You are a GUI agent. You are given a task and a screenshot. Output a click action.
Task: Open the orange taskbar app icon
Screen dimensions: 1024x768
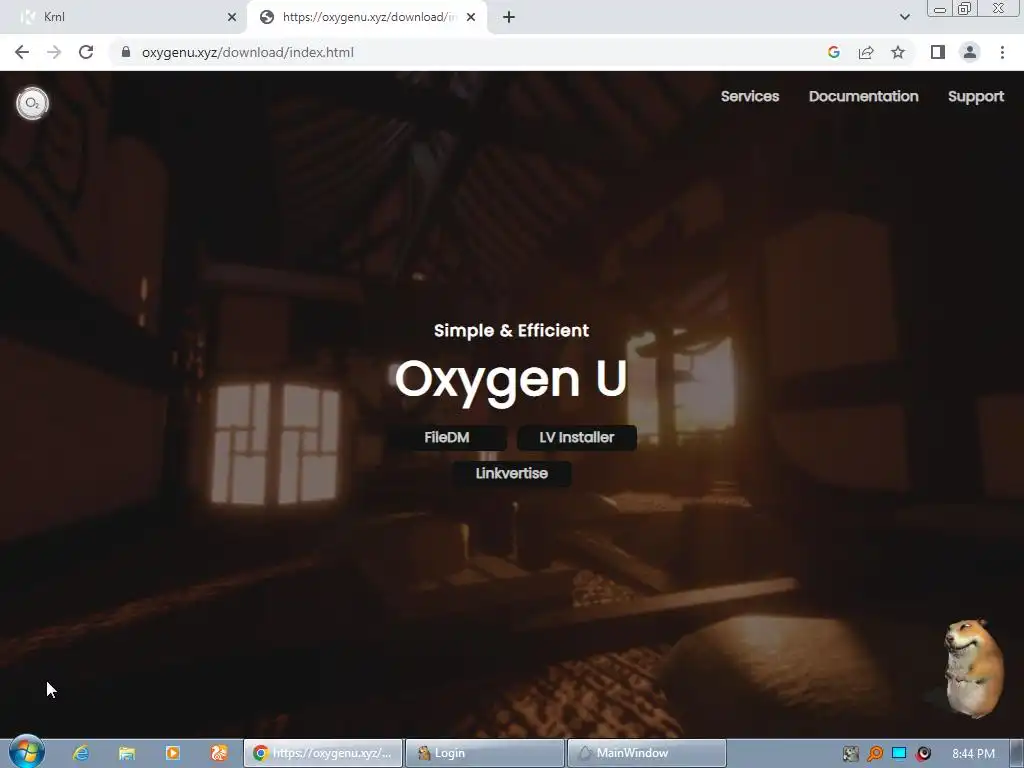tap(219, 753)
